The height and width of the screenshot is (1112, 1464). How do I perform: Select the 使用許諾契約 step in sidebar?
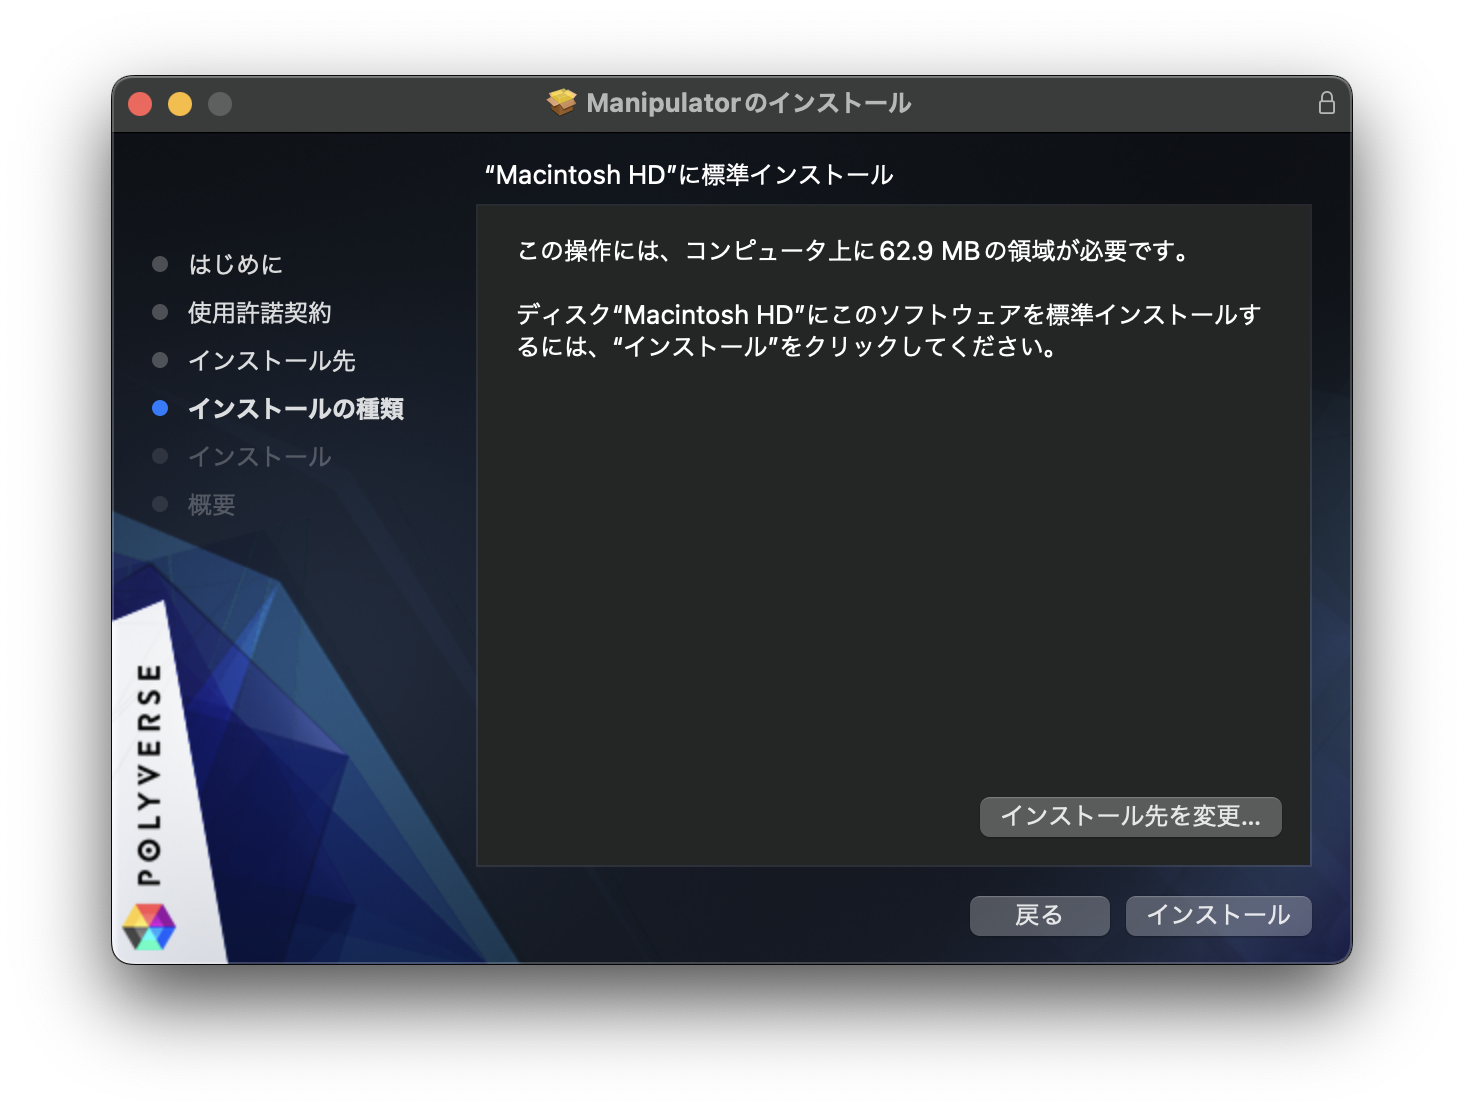click(x=259, y=313)
